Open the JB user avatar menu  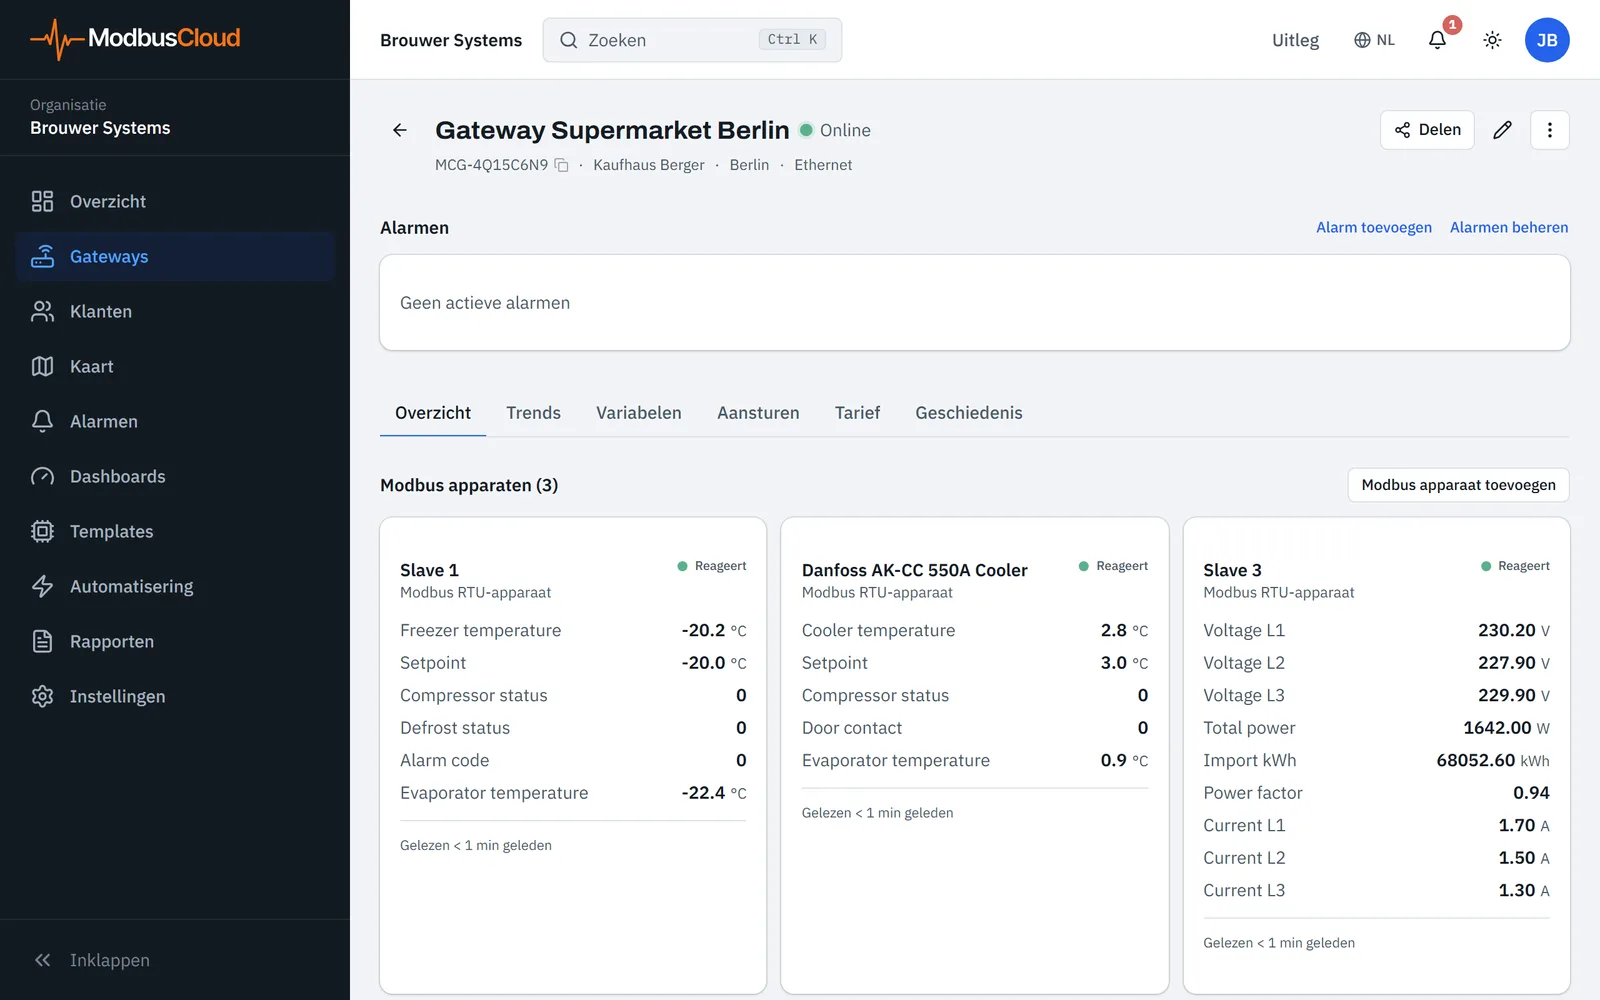[x=1547, y=40]
